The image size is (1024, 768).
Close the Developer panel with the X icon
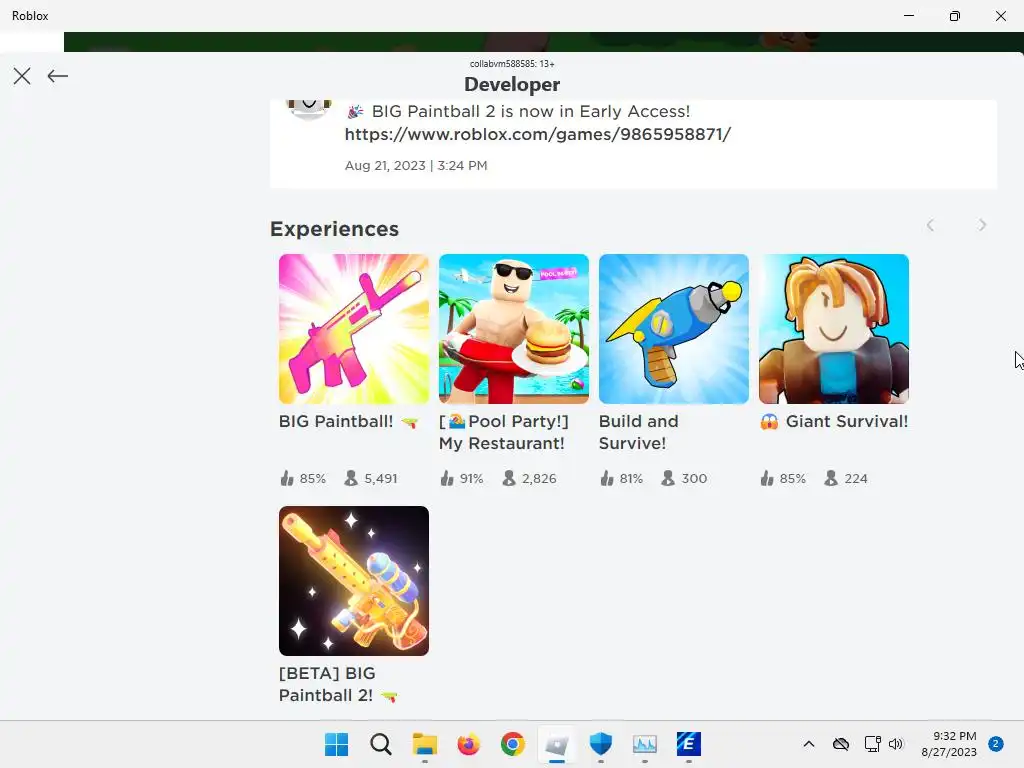pyautogui.click(x=22, y=76)
